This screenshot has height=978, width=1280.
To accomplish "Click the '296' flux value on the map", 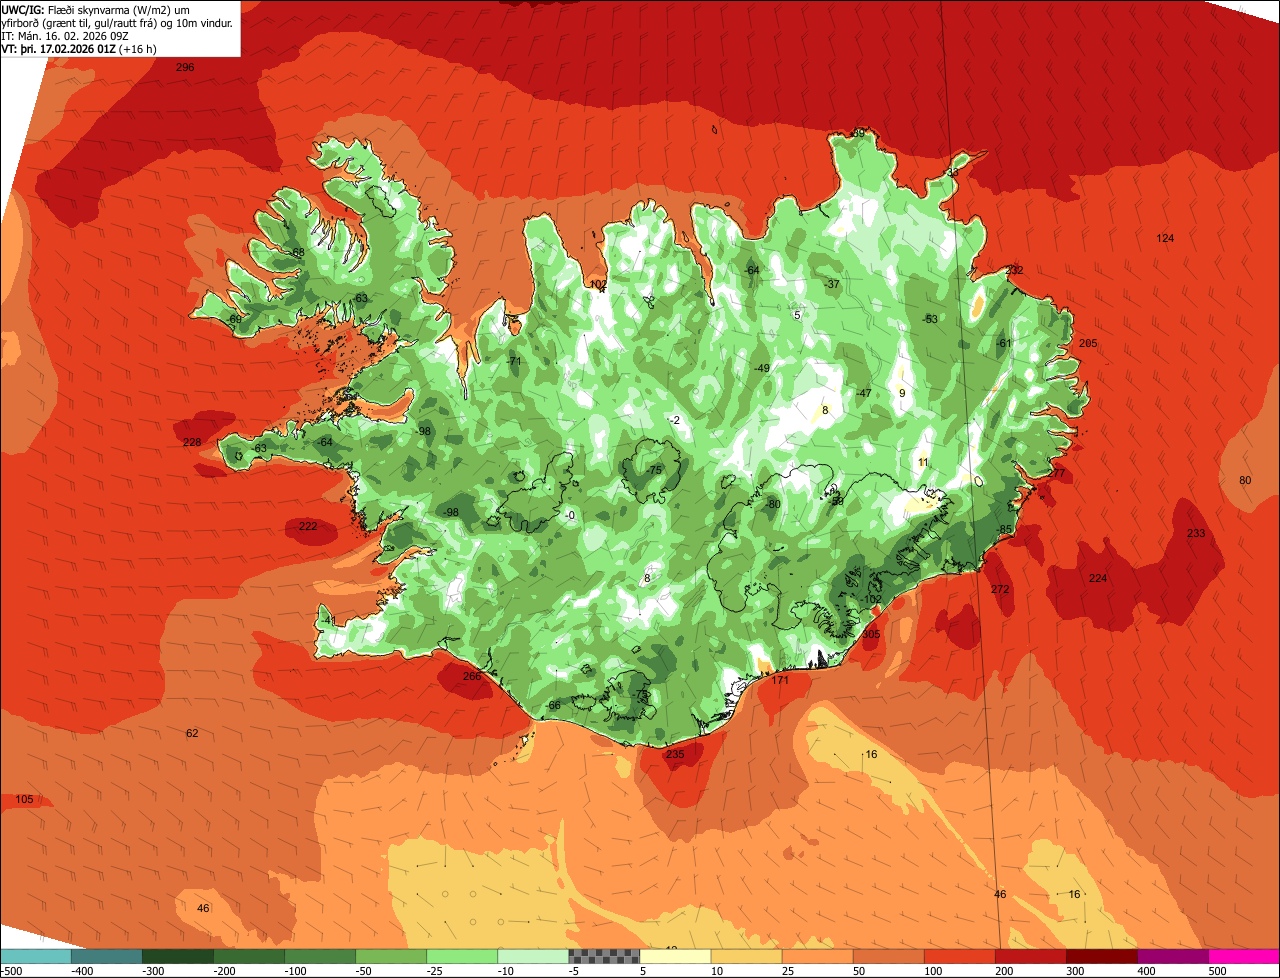I will 185,67.
